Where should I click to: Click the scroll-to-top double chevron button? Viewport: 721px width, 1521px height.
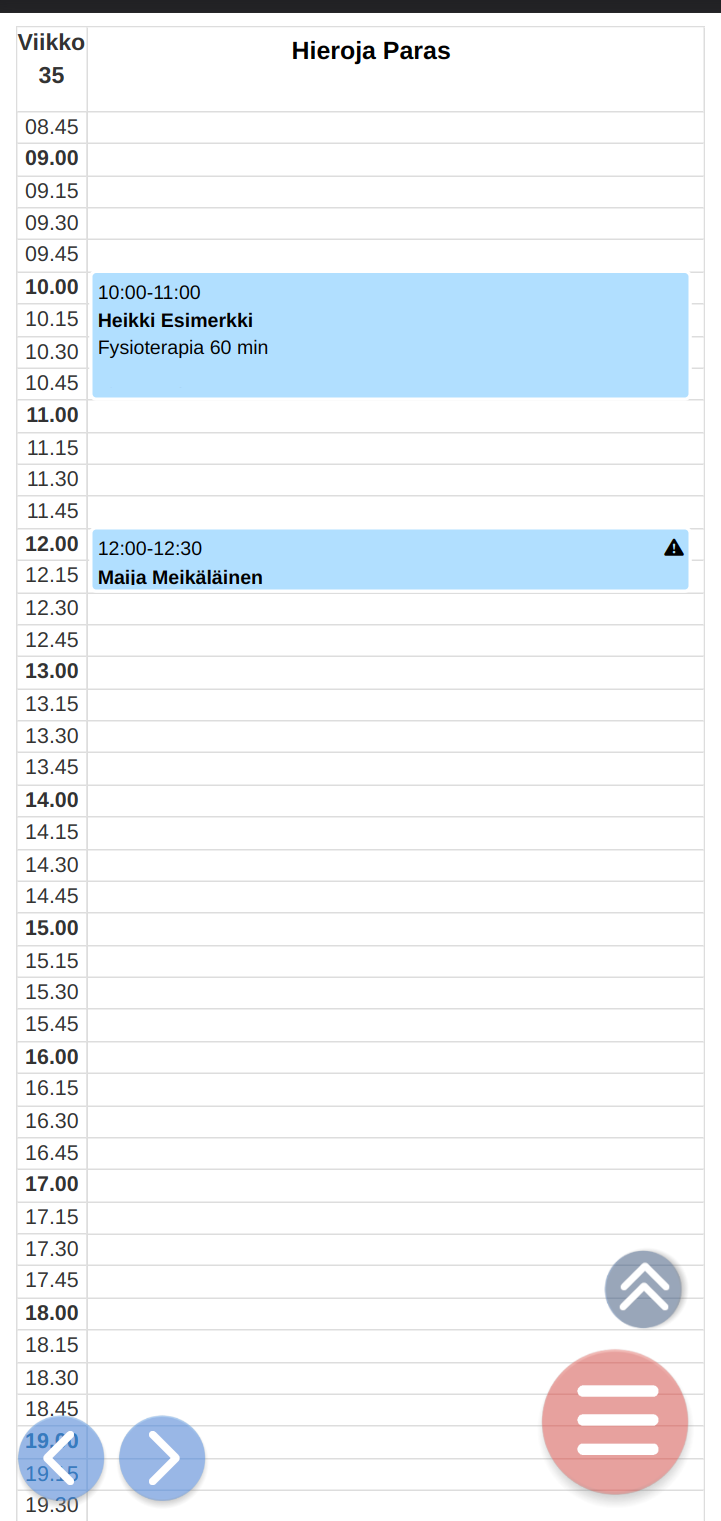pos(643,1289)
